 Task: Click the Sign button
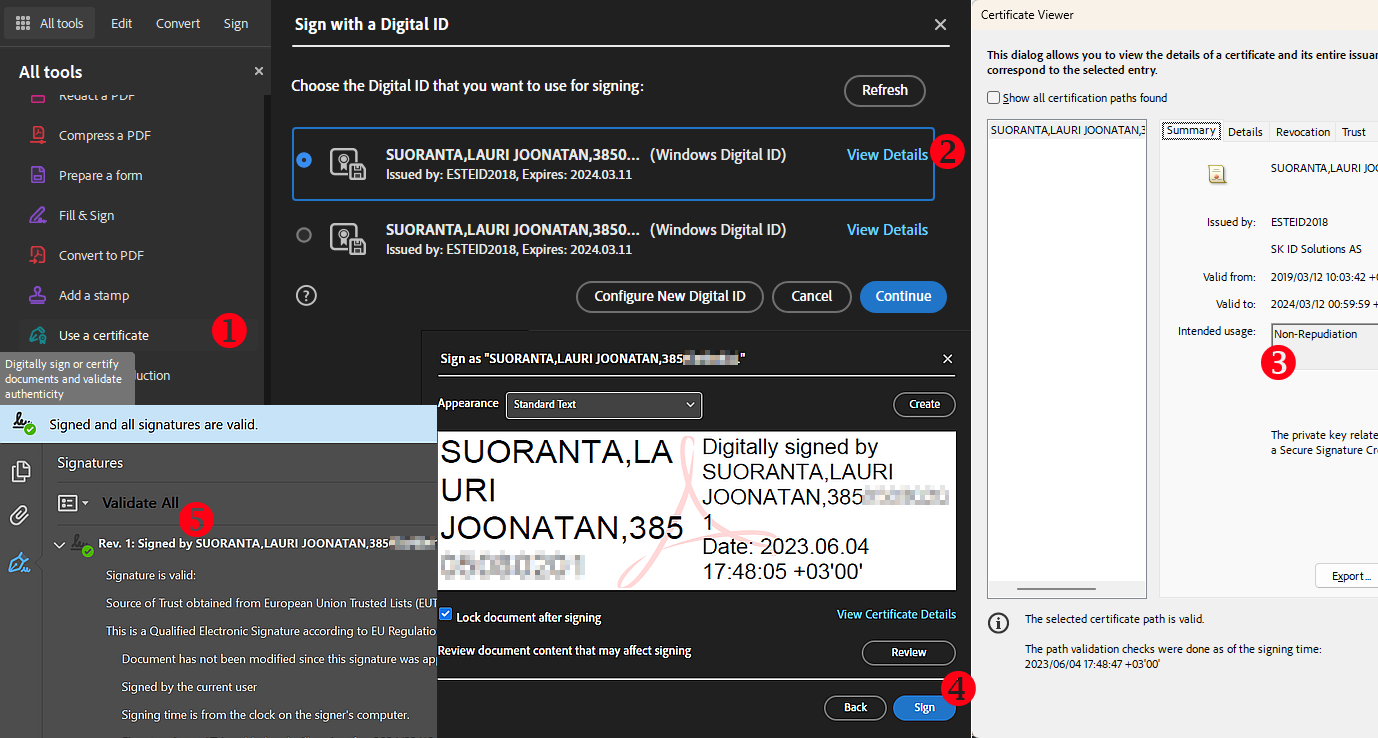point(924,707)
